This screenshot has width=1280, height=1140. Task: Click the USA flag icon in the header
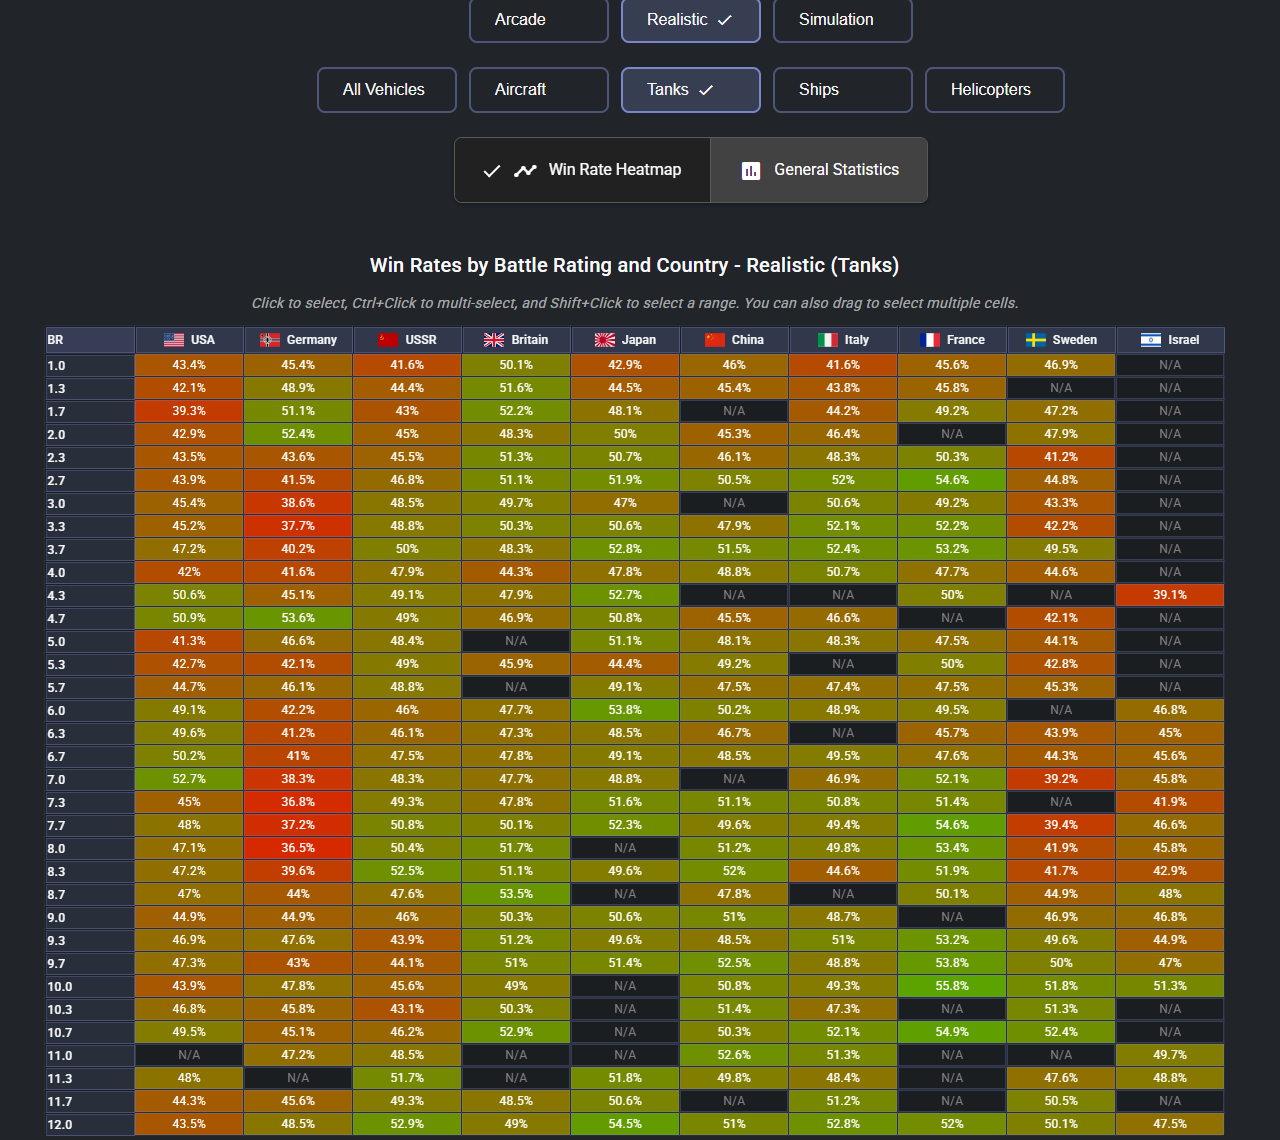tap(174, 340)
